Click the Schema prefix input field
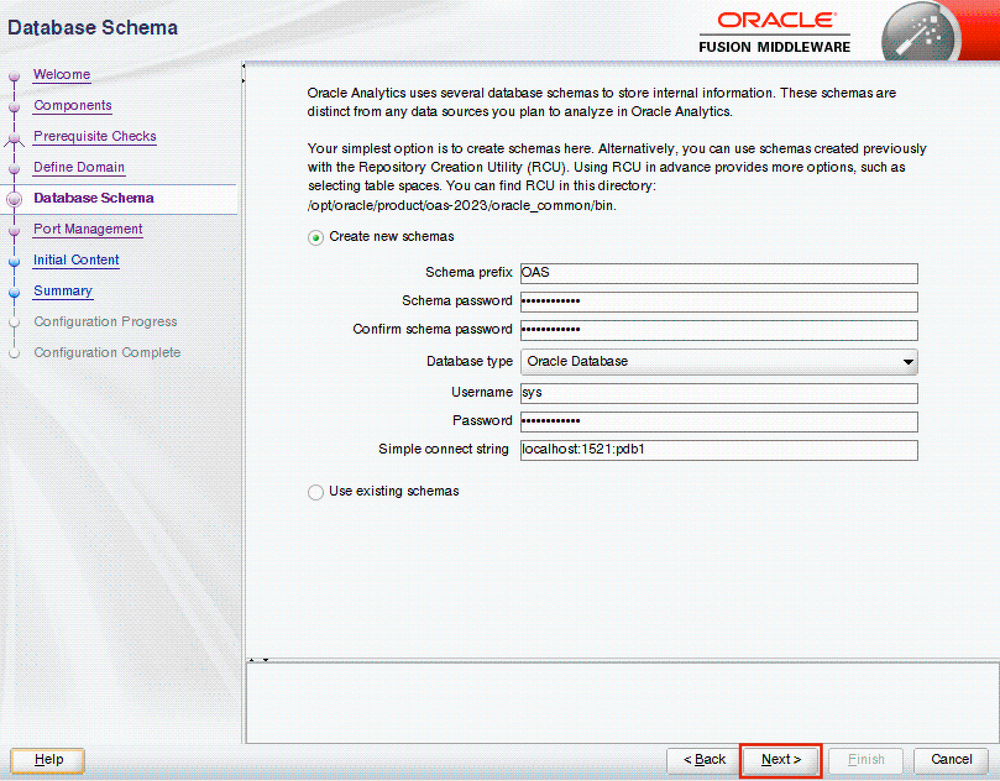This screenshot has height=781, width=1000. pos(719,273)
